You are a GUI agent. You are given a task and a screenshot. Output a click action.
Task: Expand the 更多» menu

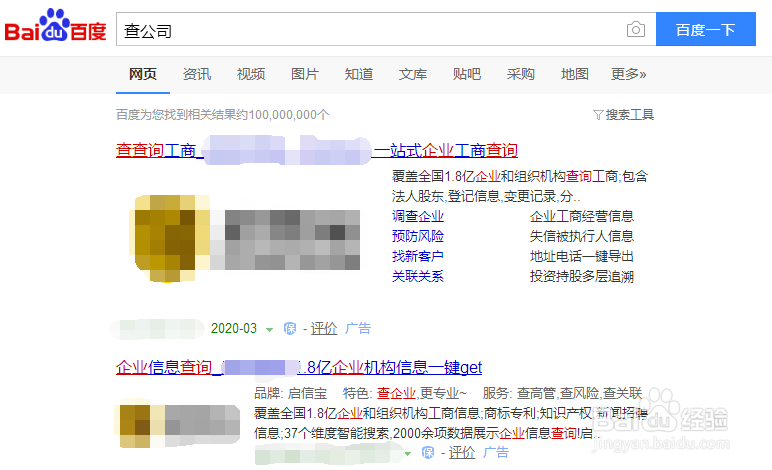[628, 74]
